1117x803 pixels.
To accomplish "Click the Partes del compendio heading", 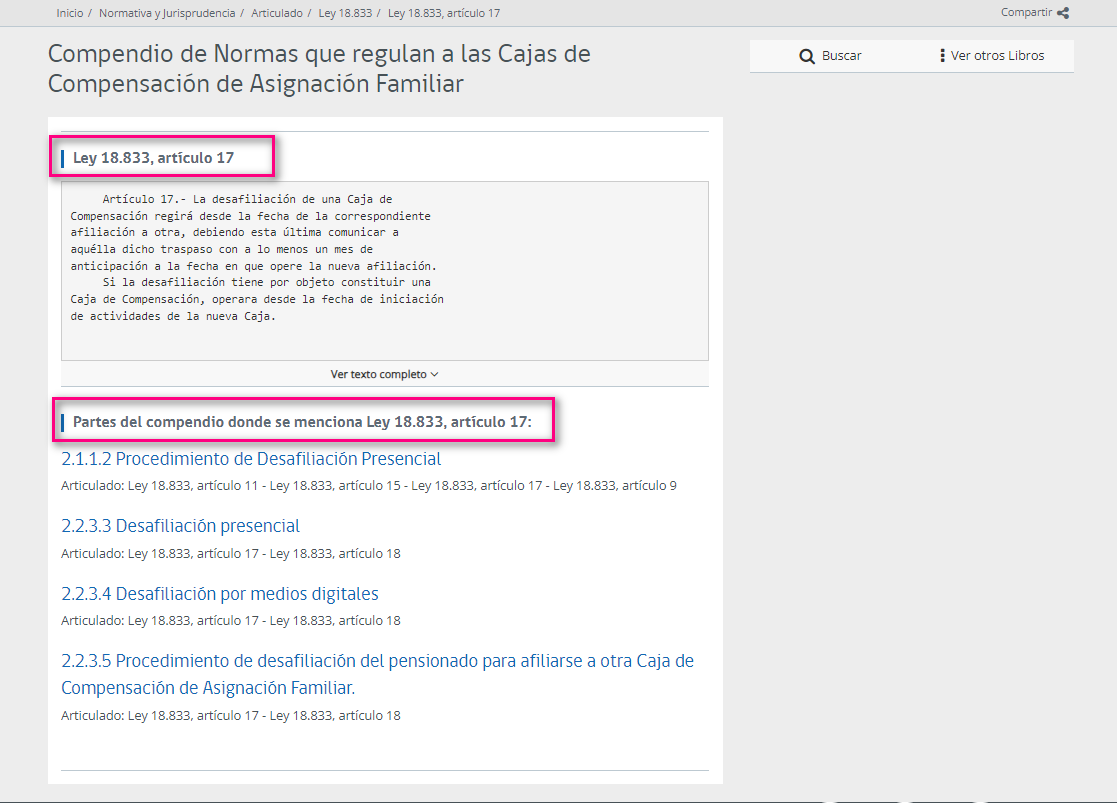I will pos(302,422).
